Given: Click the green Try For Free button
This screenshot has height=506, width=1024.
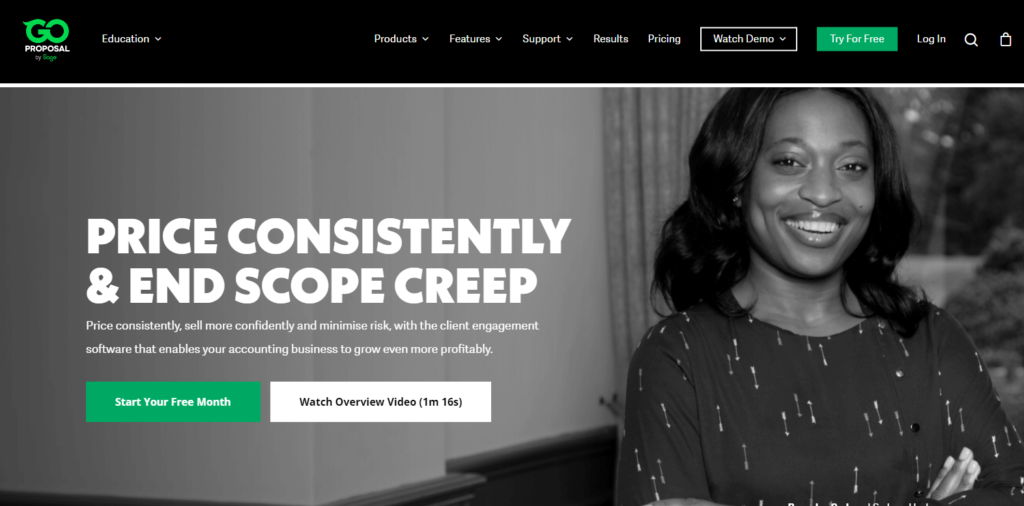Looking at the screenshot, I should pos(857,39).
